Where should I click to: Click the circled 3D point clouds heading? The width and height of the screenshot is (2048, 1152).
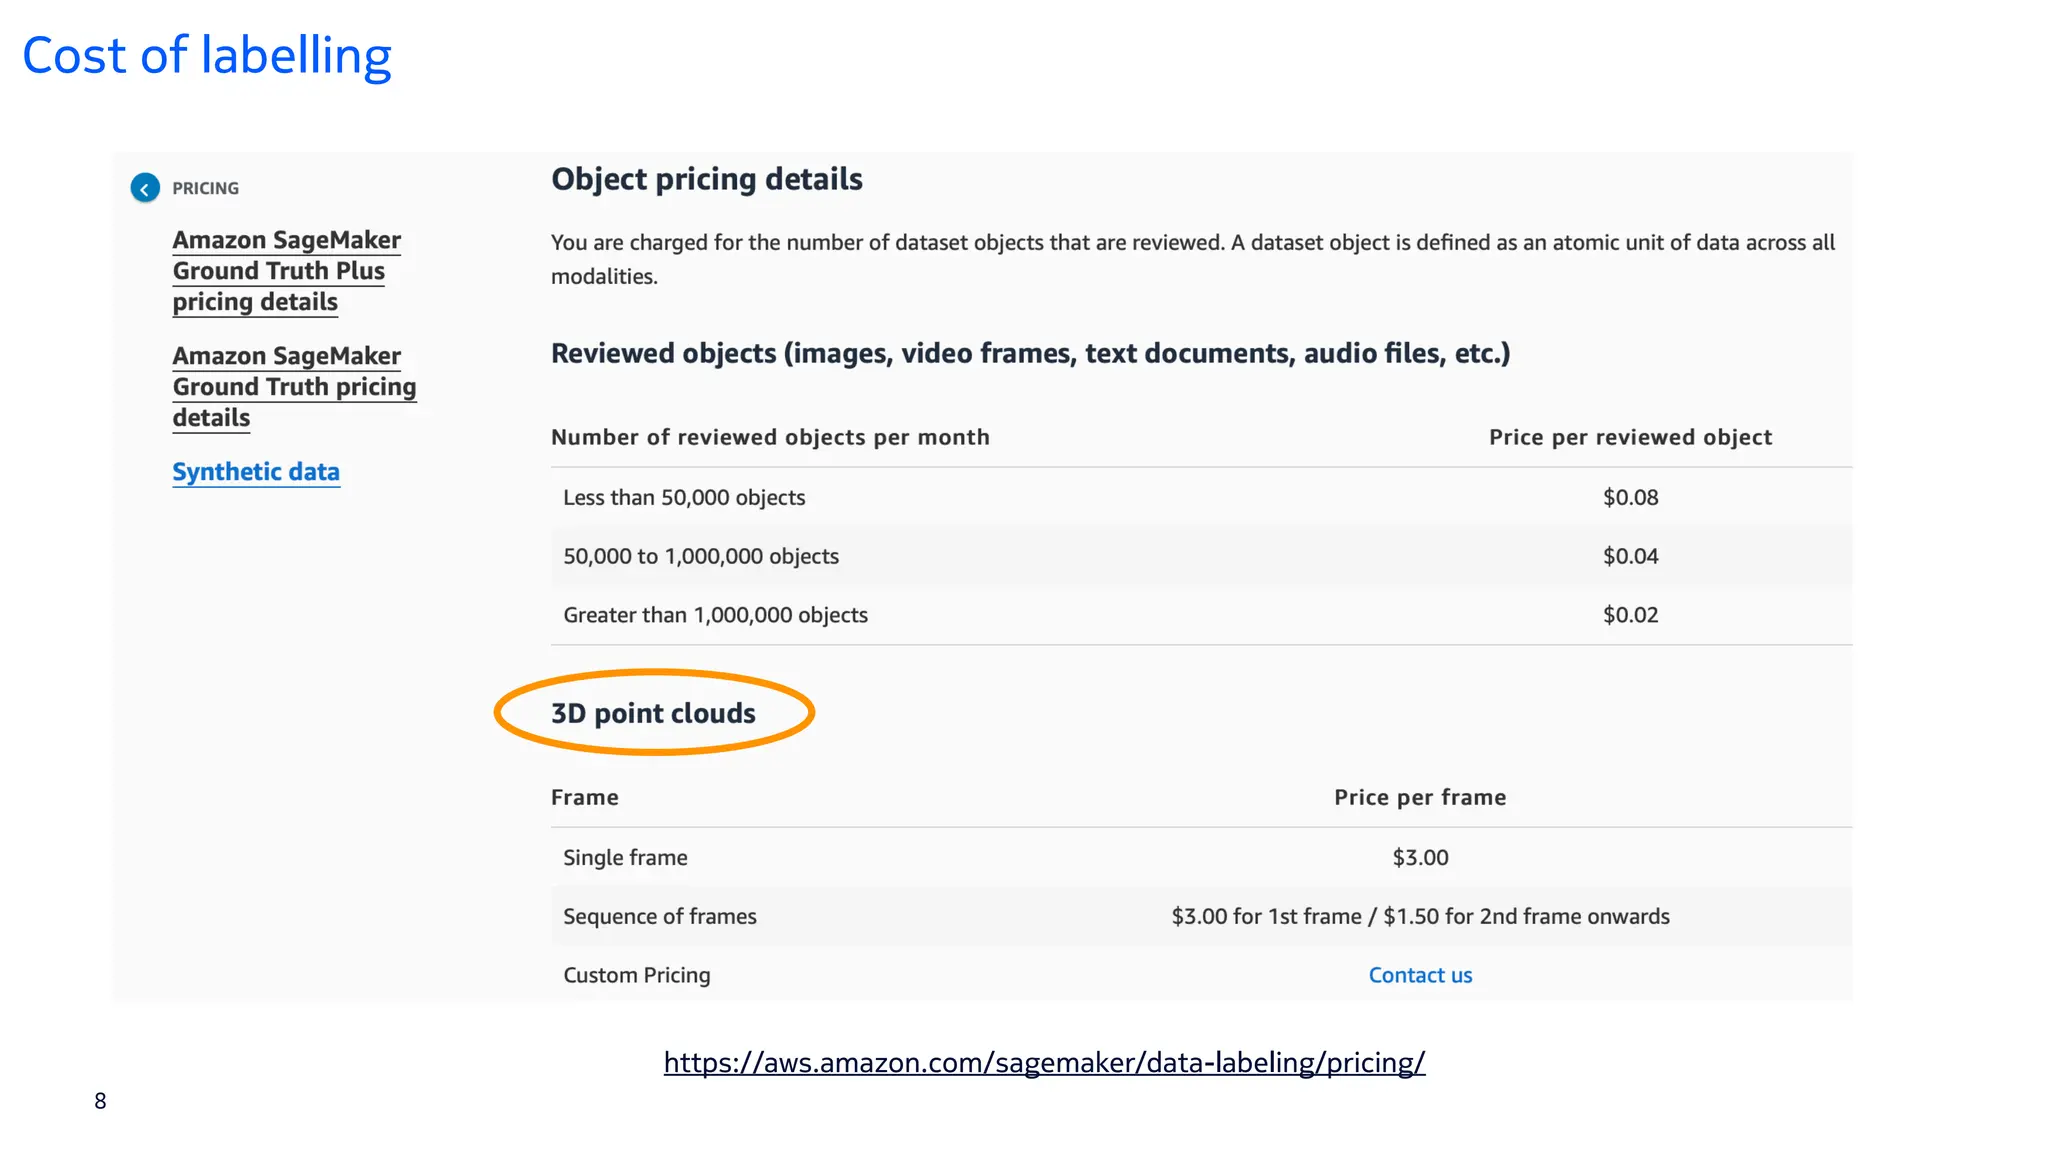coord(653,713)
